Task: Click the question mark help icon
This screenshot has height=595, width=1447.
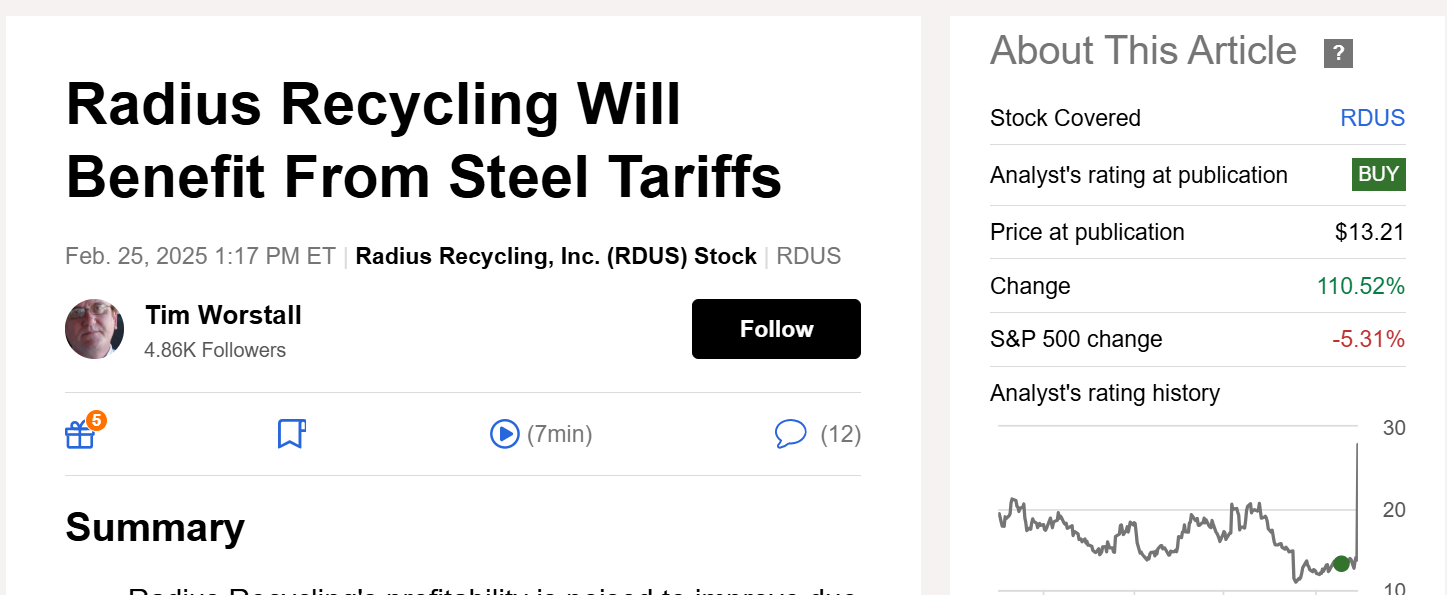Action: (x=1338, y=53)
